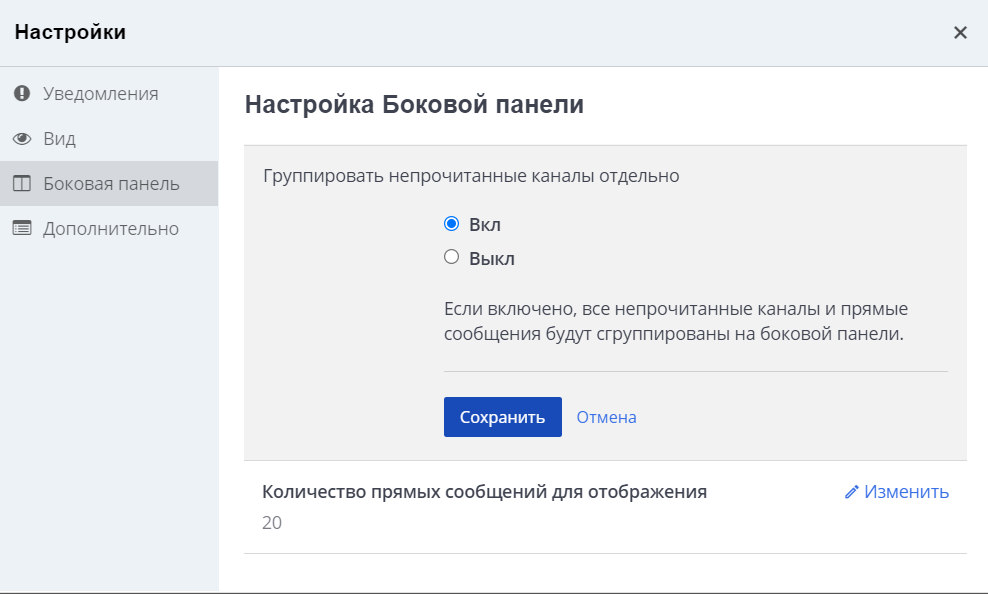Close the Настройки dialog
The height and width of the screenshot is (594, 988).
[960, 32]
